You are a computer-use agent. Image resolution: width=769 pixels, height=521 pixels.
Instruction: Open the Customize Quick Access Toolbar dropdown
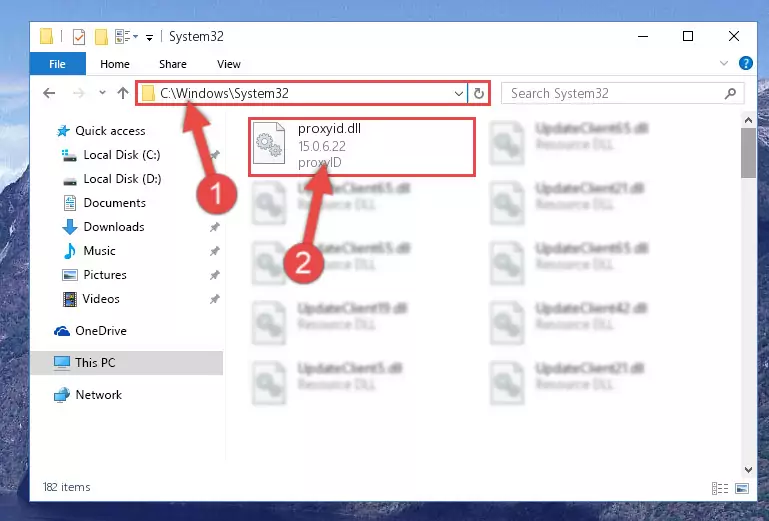(x=149, y=37)
